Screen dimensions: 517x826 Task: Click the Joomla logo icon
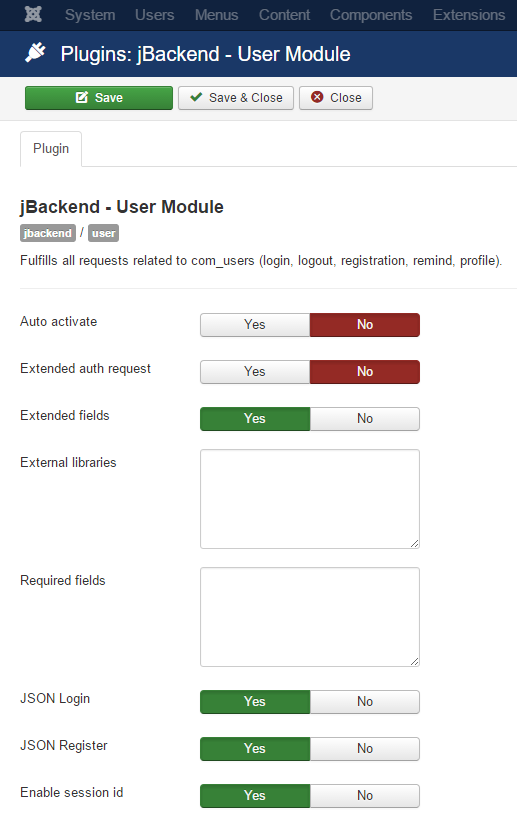(33, 14)
